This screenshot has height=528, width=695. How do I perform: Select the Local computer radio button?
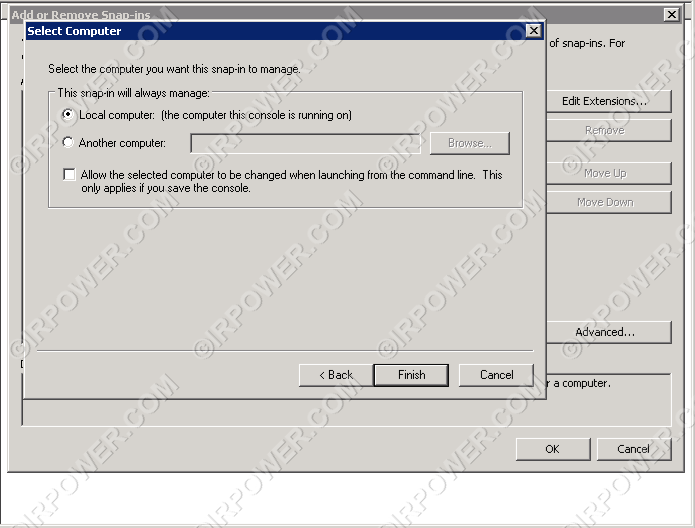point(68,115)
